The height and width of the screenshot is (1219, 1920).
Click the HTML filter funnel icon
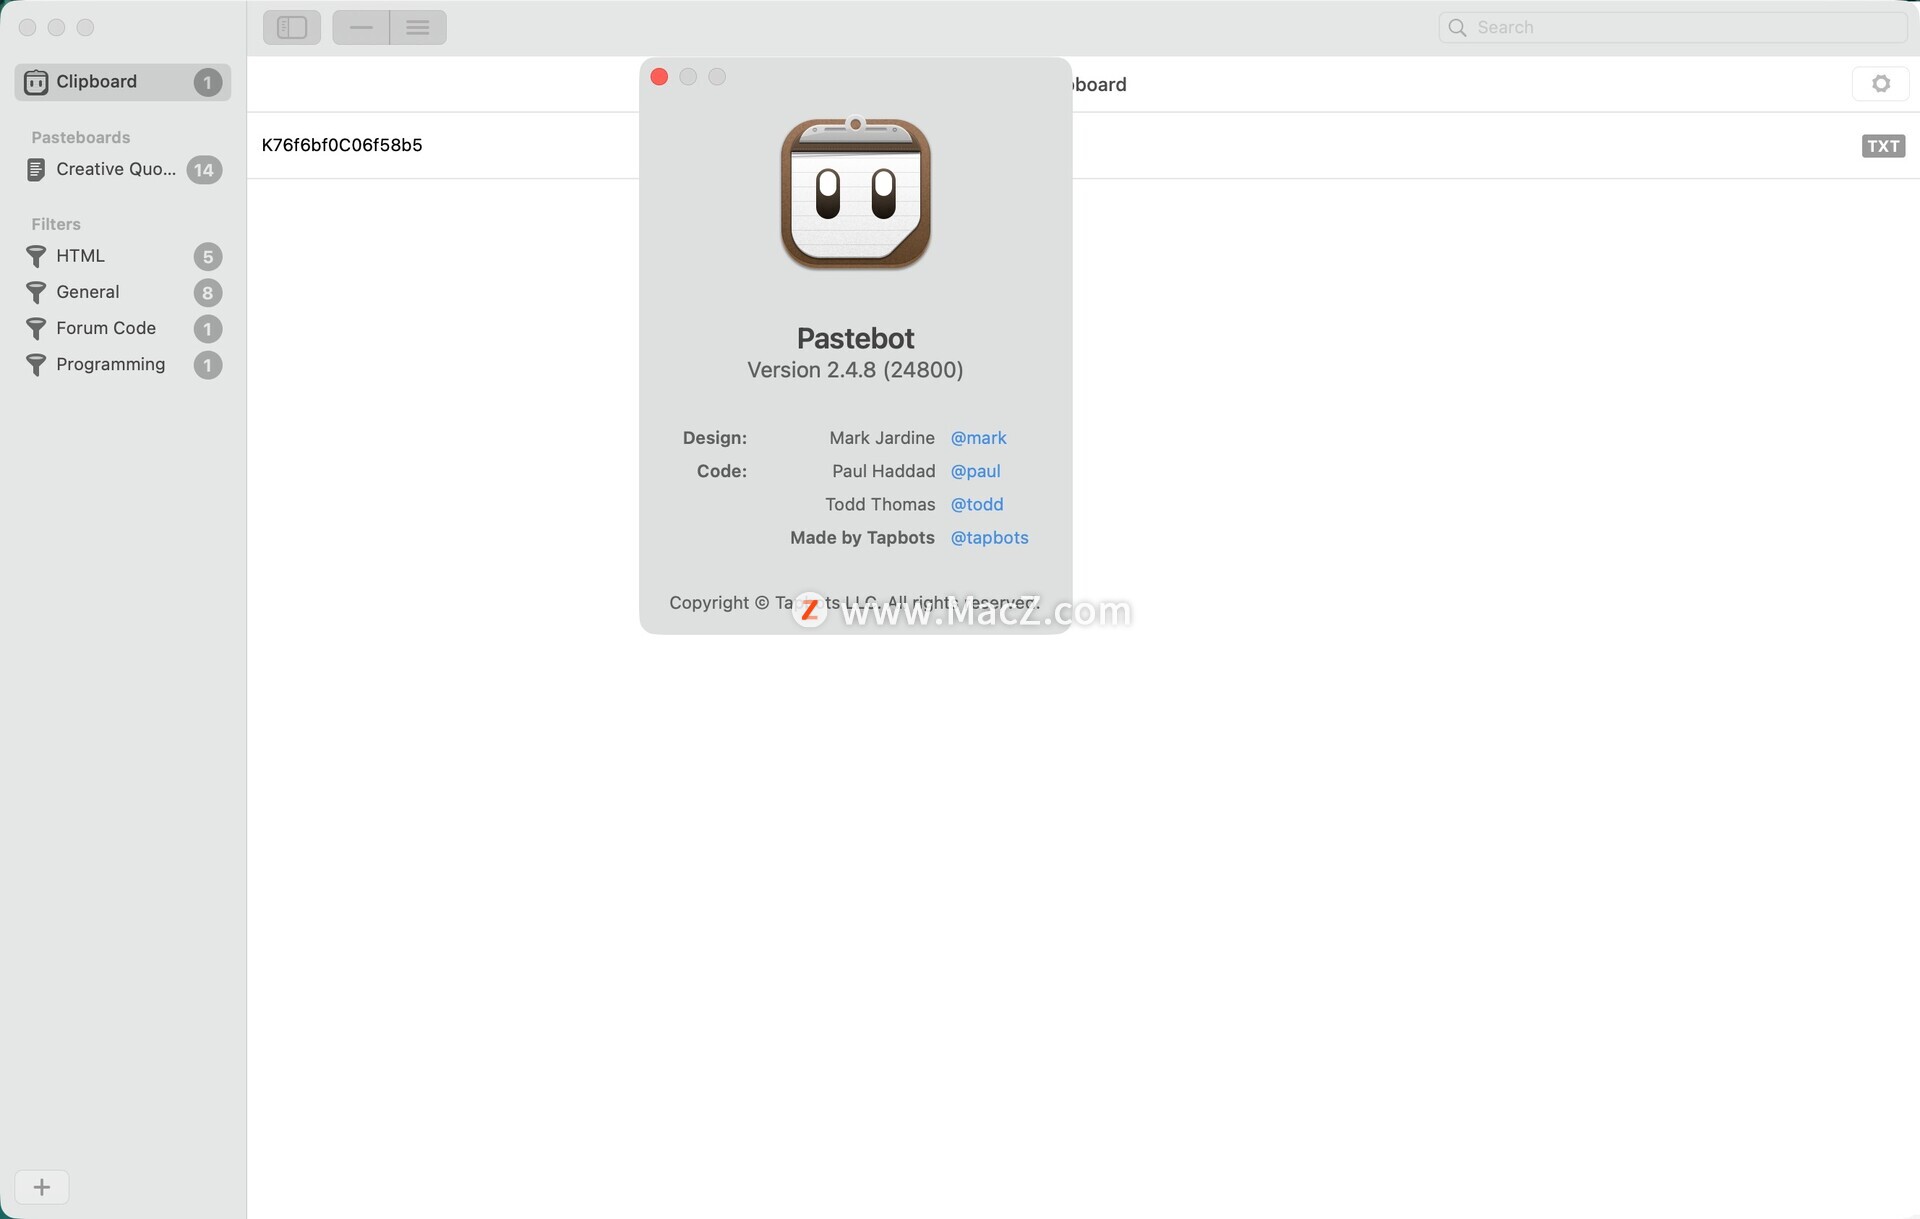[x=36, y=257]
